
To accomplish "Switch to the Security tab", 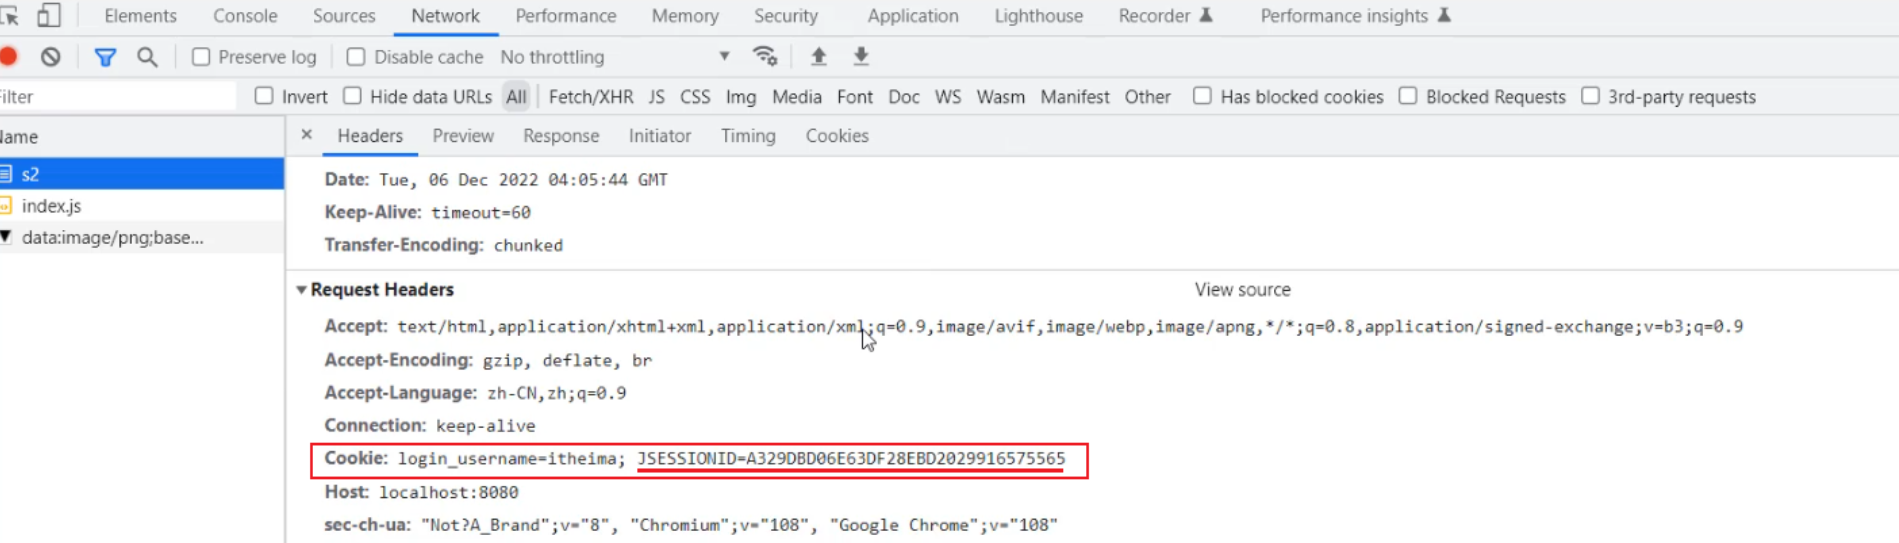I will pyautogui.click(x=786, y=16).
